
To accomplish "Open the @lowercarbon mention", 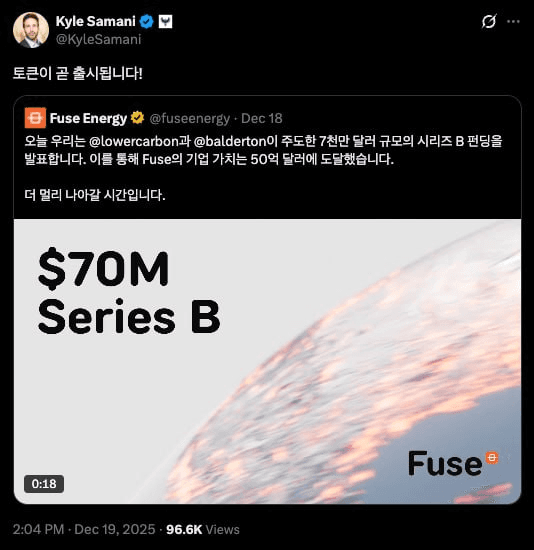I will click(x=134, y=141).
